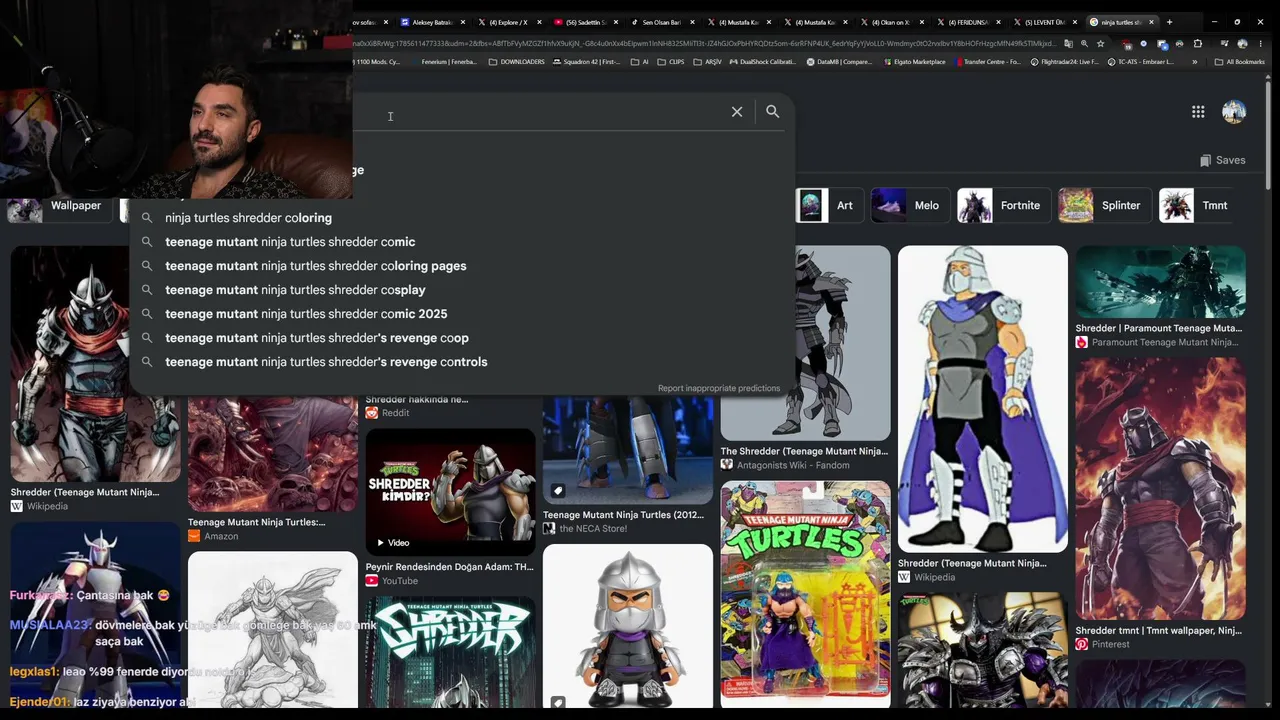Open the red extension with notification badge

pos(1128,44)
